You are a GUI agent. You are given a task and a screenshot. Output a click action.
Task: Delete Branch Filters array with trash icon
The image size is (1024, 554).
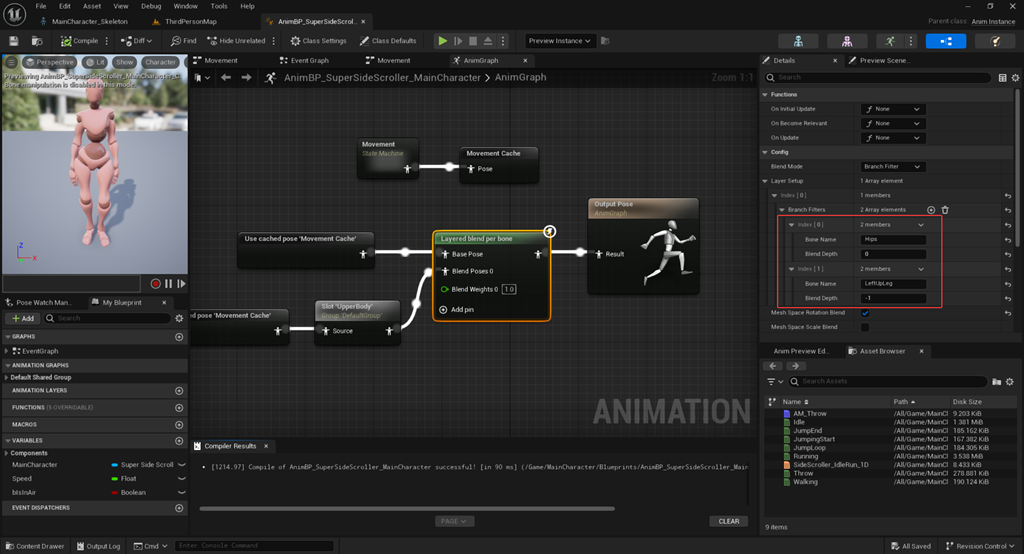(x=945, y=210)
